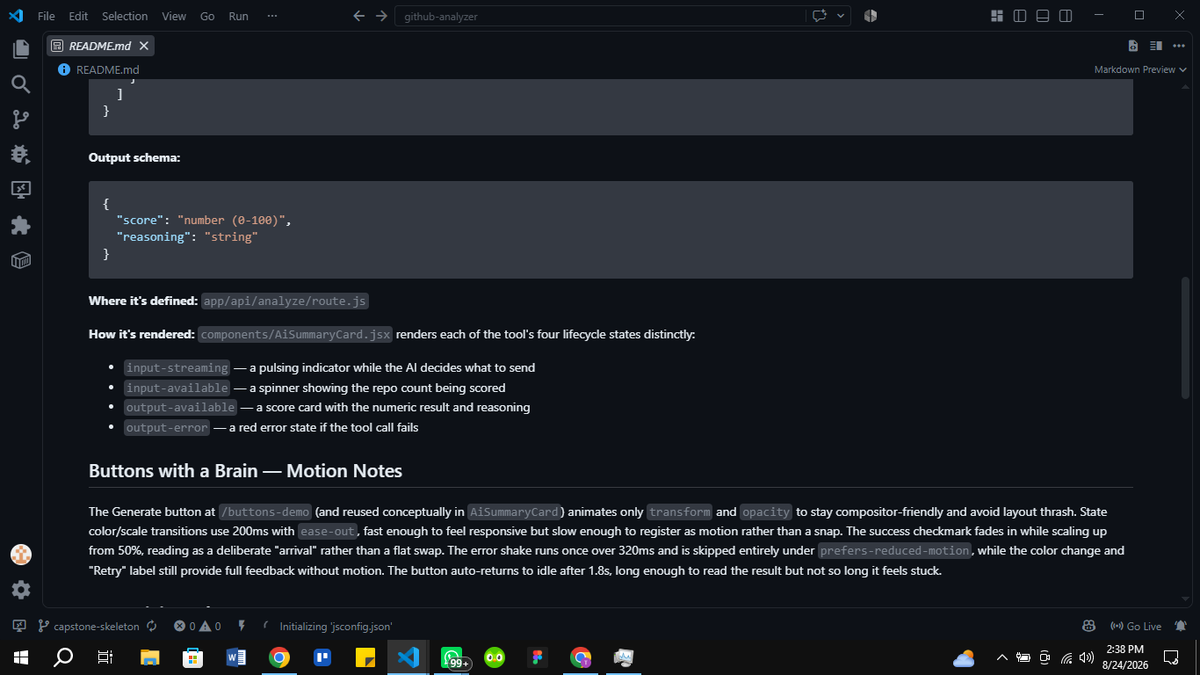Open the Remote Explorer view
The width and height of the screenshot is (1200, 675).
point(20,189)
